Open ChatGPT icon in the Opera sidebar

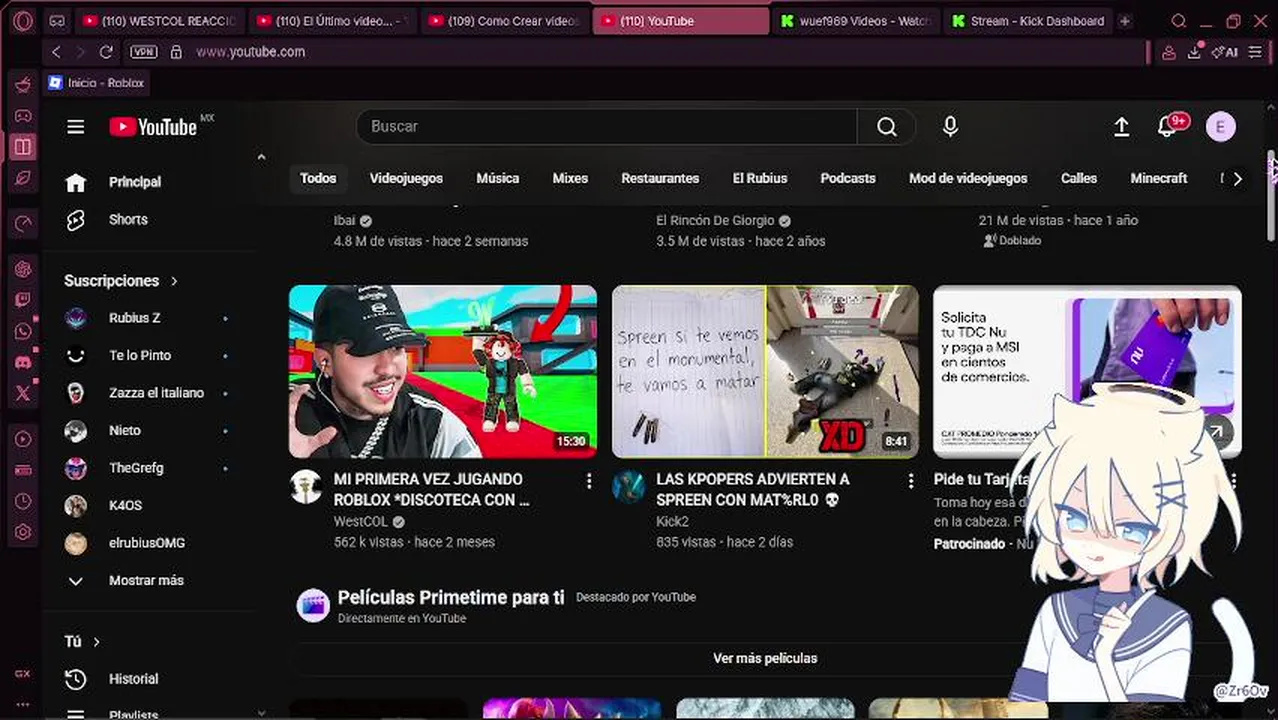click(x=22, y=269)
